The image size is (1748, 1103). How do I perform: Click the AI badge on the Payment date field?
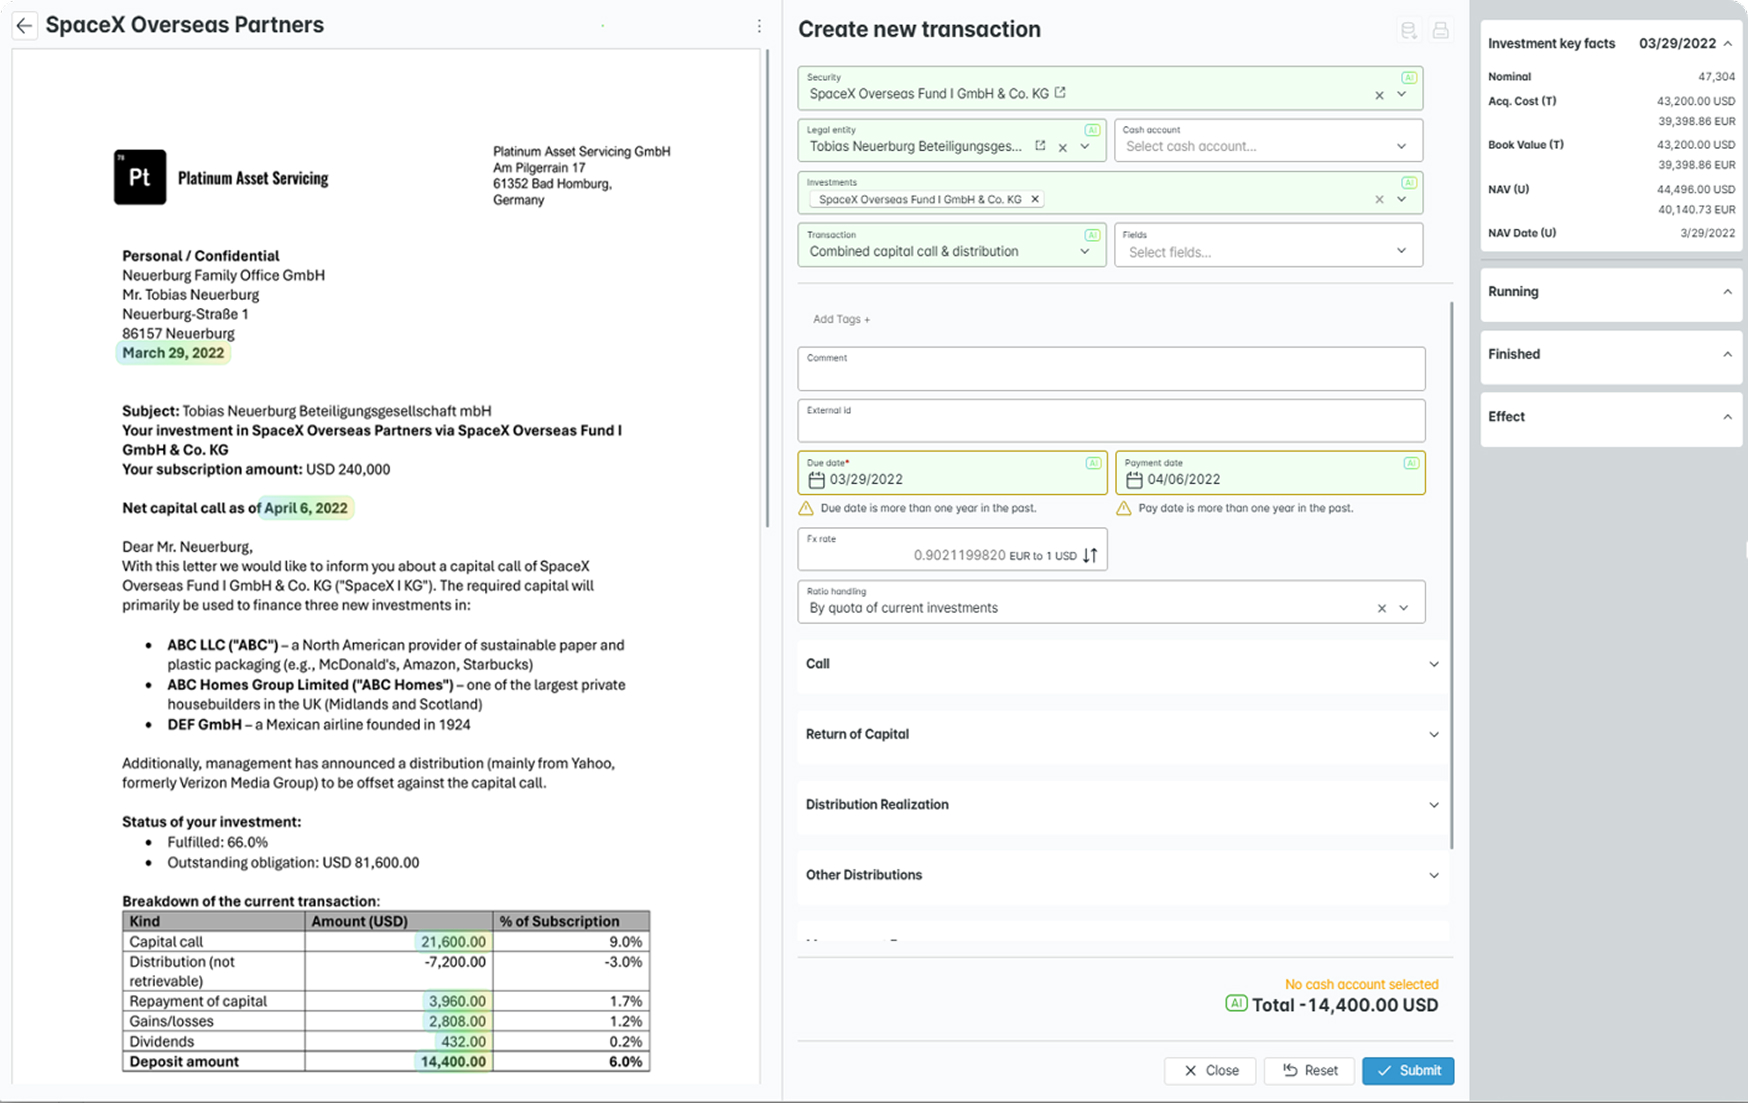tap(1410, 463)
